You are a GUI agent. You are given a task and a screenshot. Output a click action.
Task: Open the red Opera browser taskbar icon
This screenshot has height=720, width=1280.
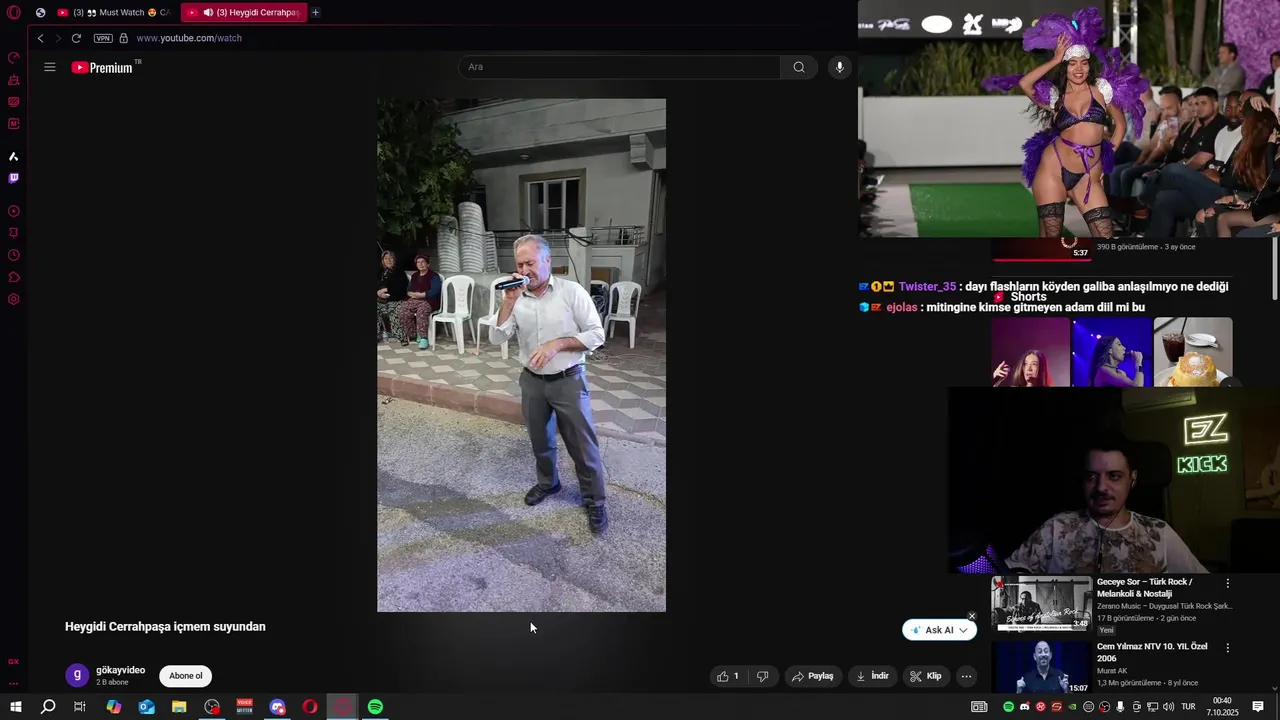click(x=310, y=707)
